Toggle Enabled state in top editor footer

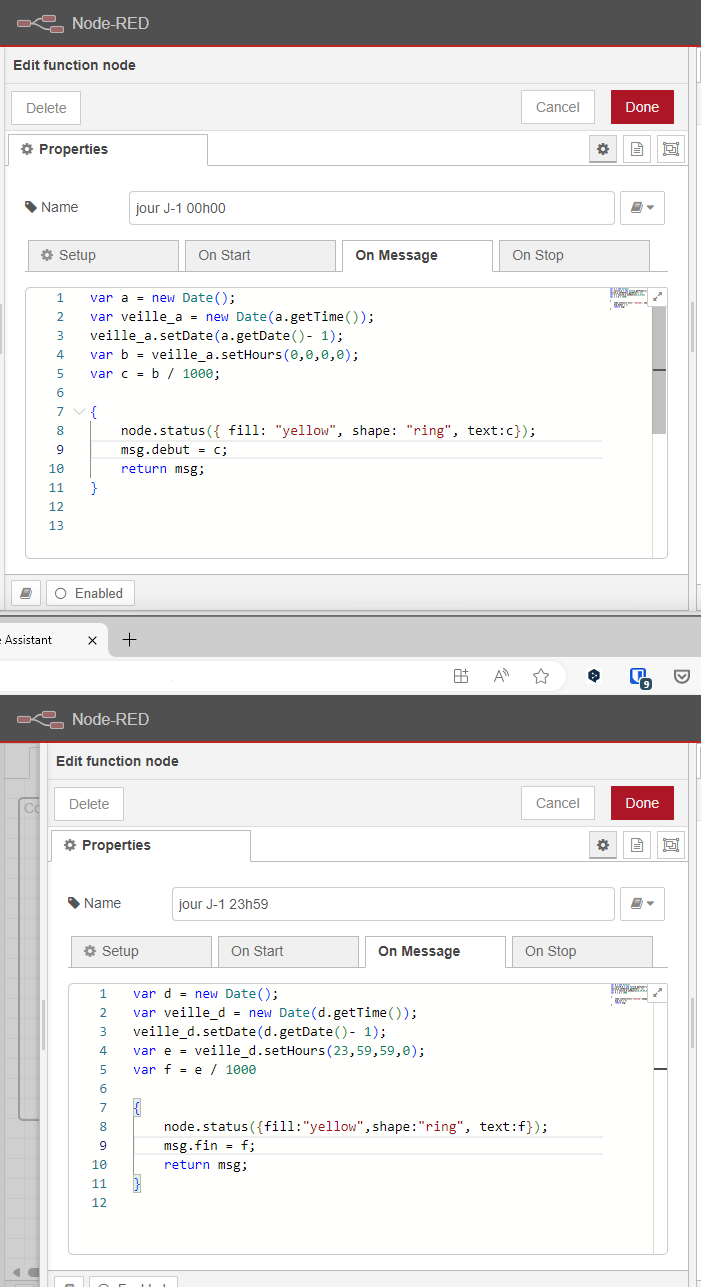pyautogui.click(x=90, y=593)
